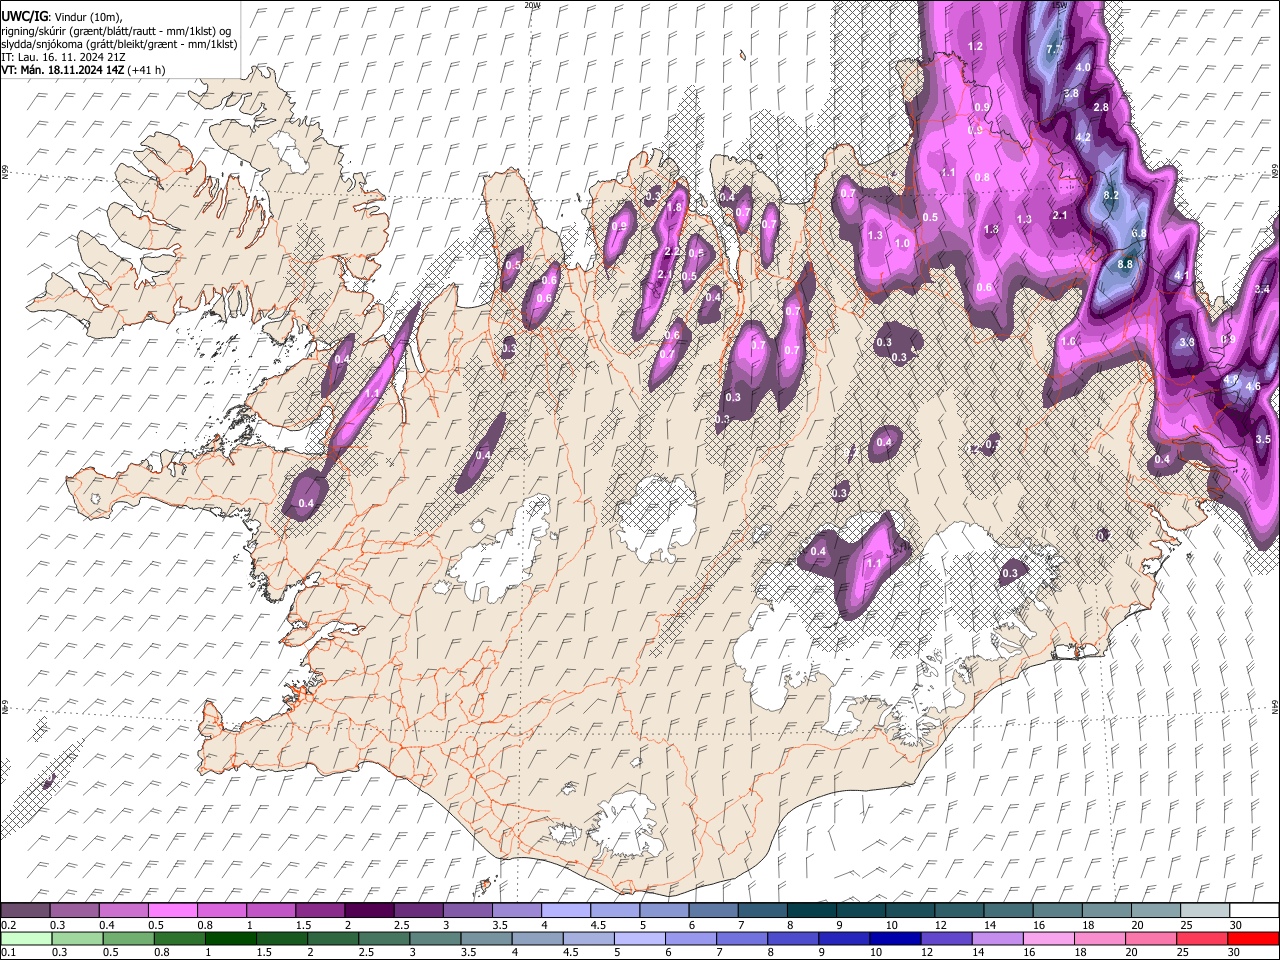Click the 8.2 precipitation value on the map
This screenshot has width=1280, height=960.
[1110, 195]
